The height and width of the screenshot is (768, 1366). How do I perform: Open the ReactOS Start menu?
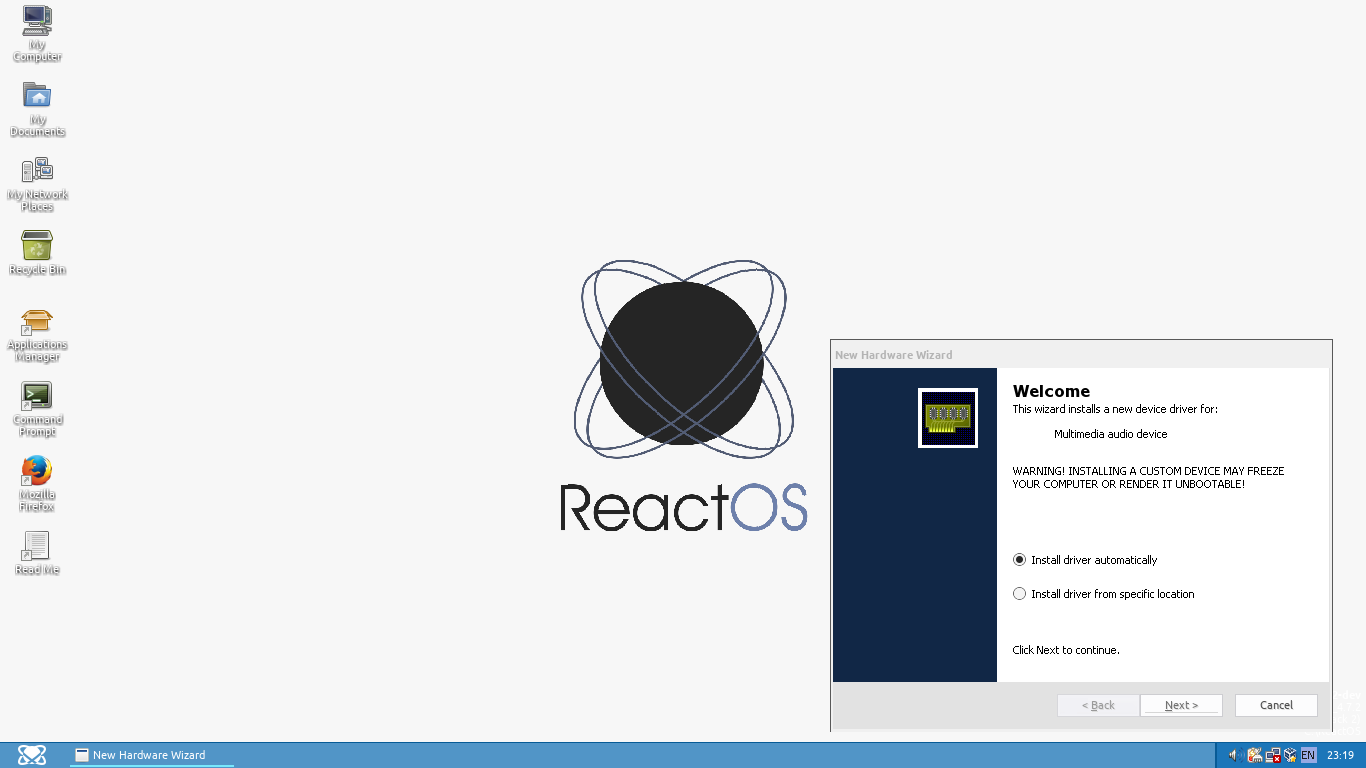[32, 755]
